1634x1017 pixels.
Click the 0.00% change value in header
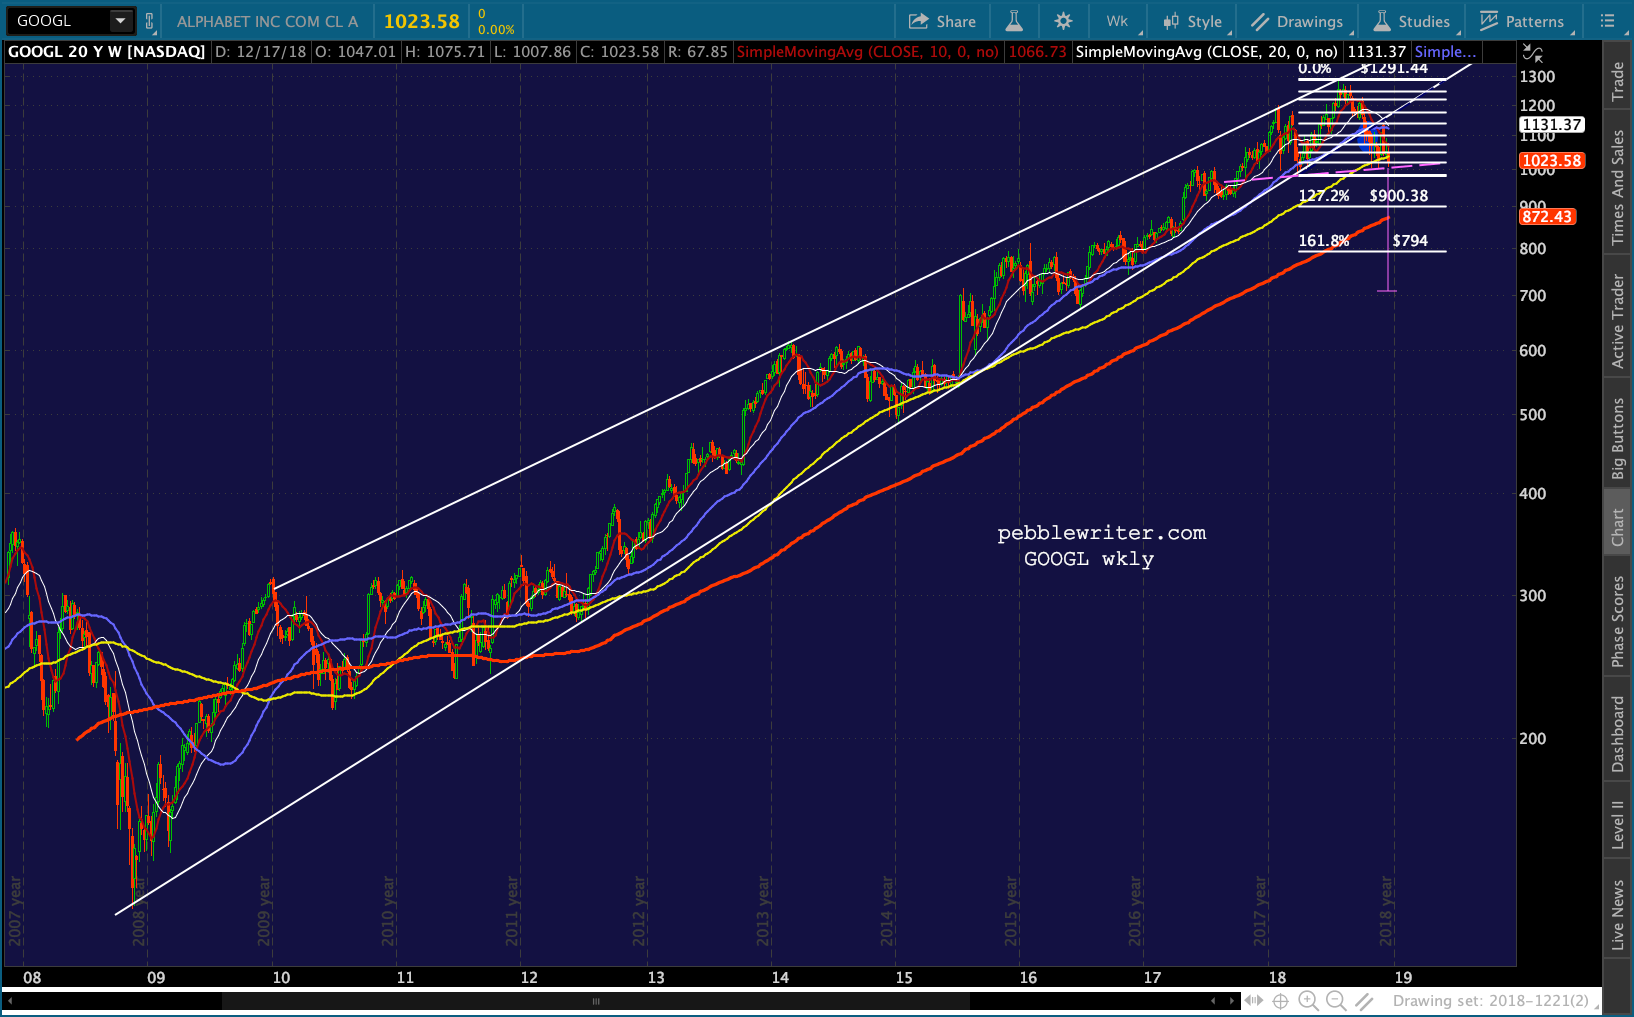pos(496,30)
